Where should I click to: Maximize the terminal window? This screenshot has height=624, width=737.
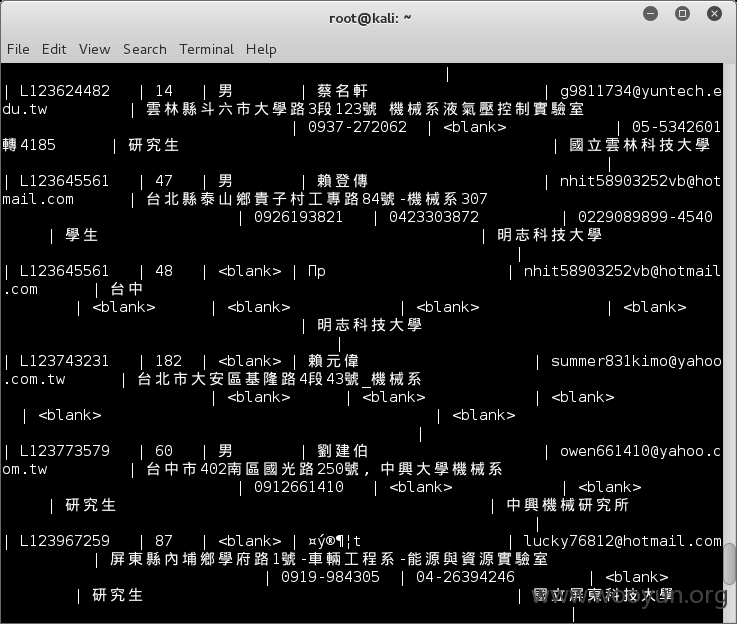coord(682,14)
